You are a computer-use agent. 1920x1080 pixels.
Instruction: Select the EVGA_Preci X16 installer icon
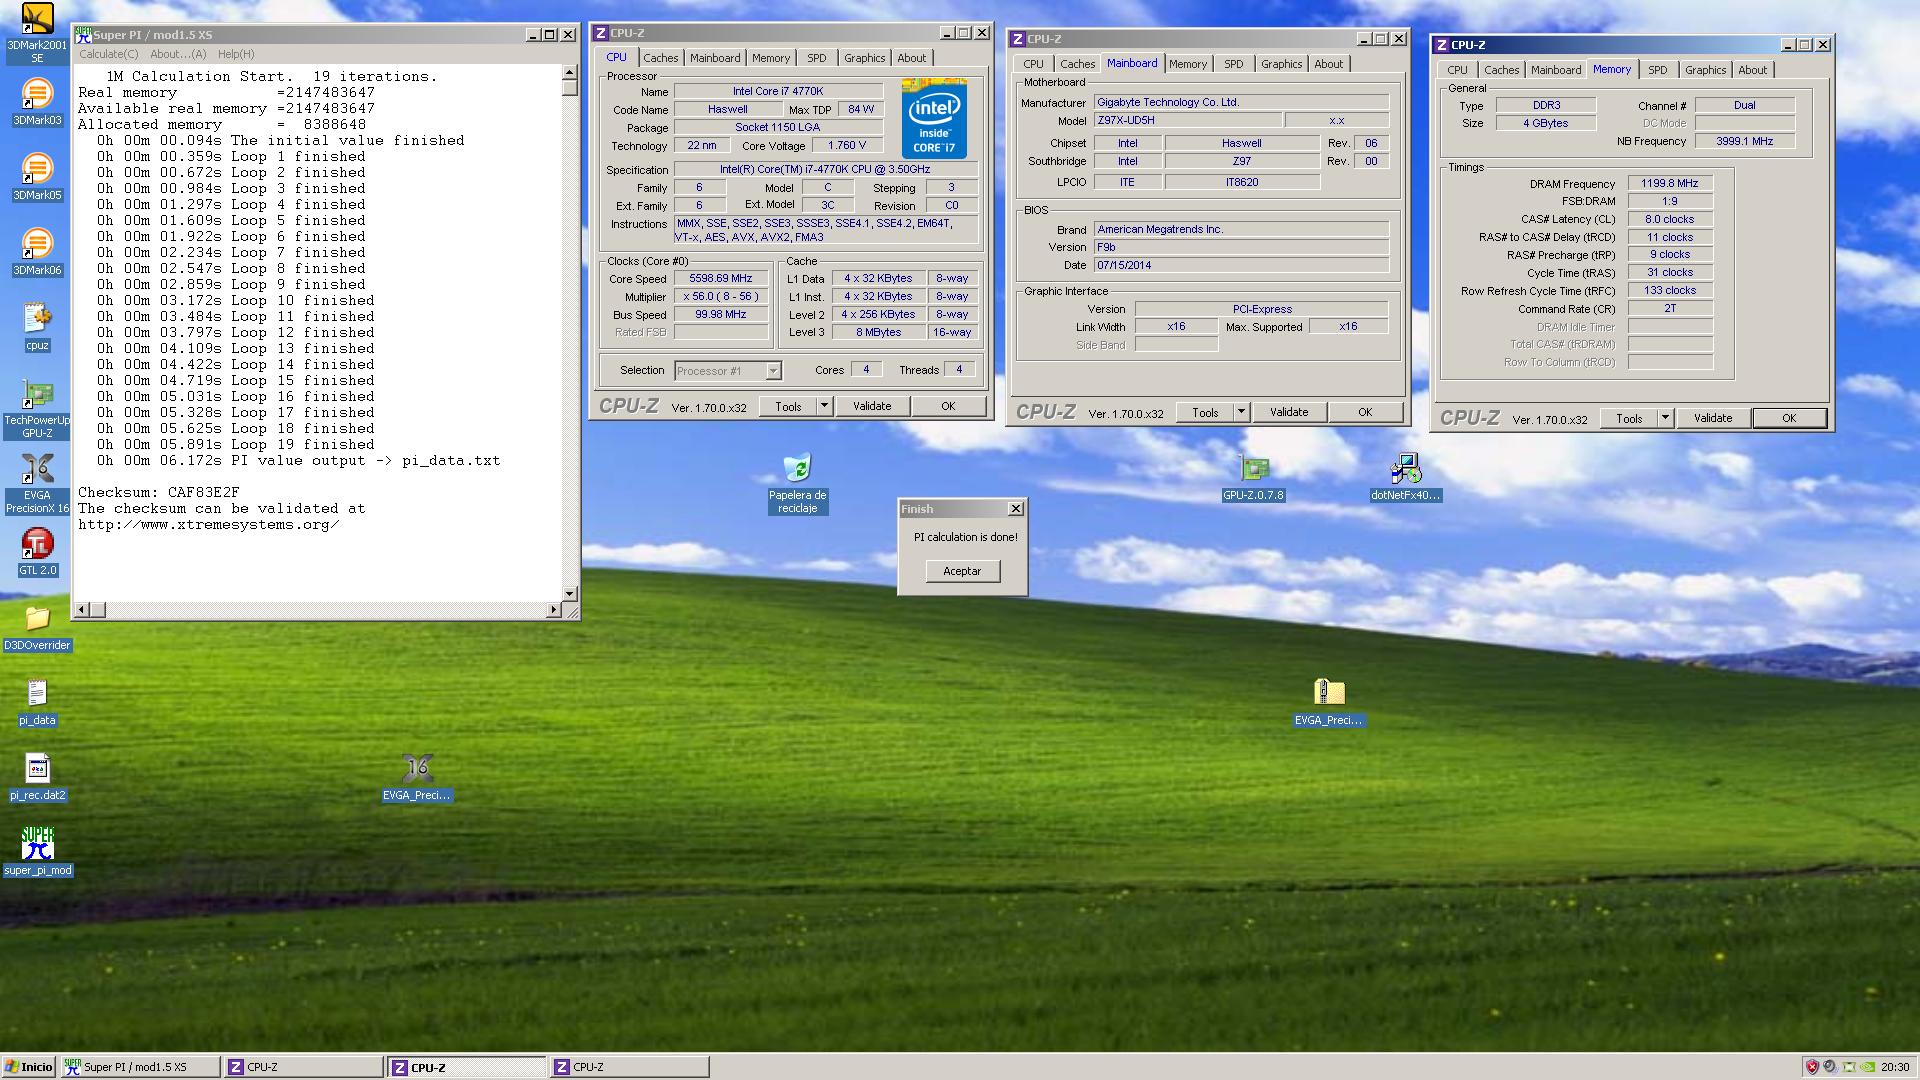pos(417,778)
